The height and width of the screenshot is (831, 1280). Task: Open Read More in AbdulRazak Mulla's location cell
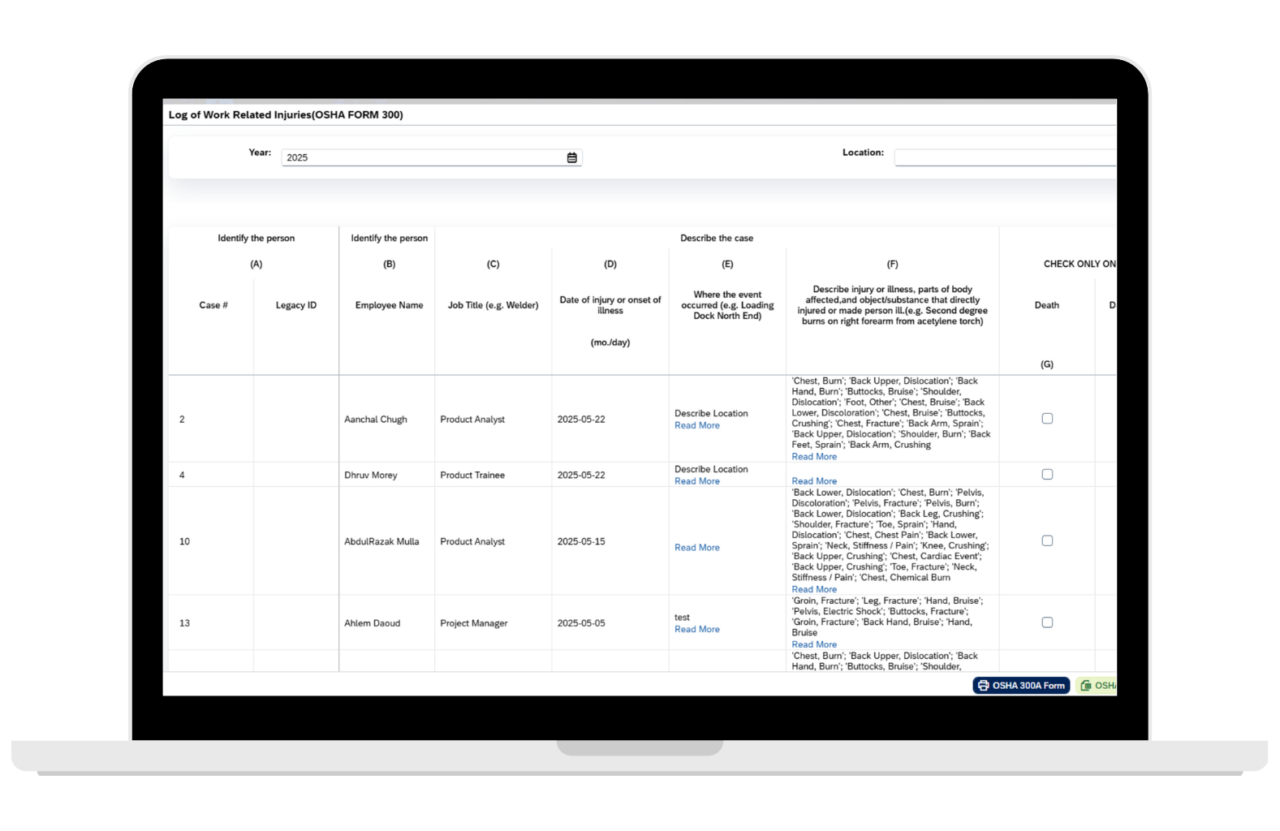tap(697, 548)
